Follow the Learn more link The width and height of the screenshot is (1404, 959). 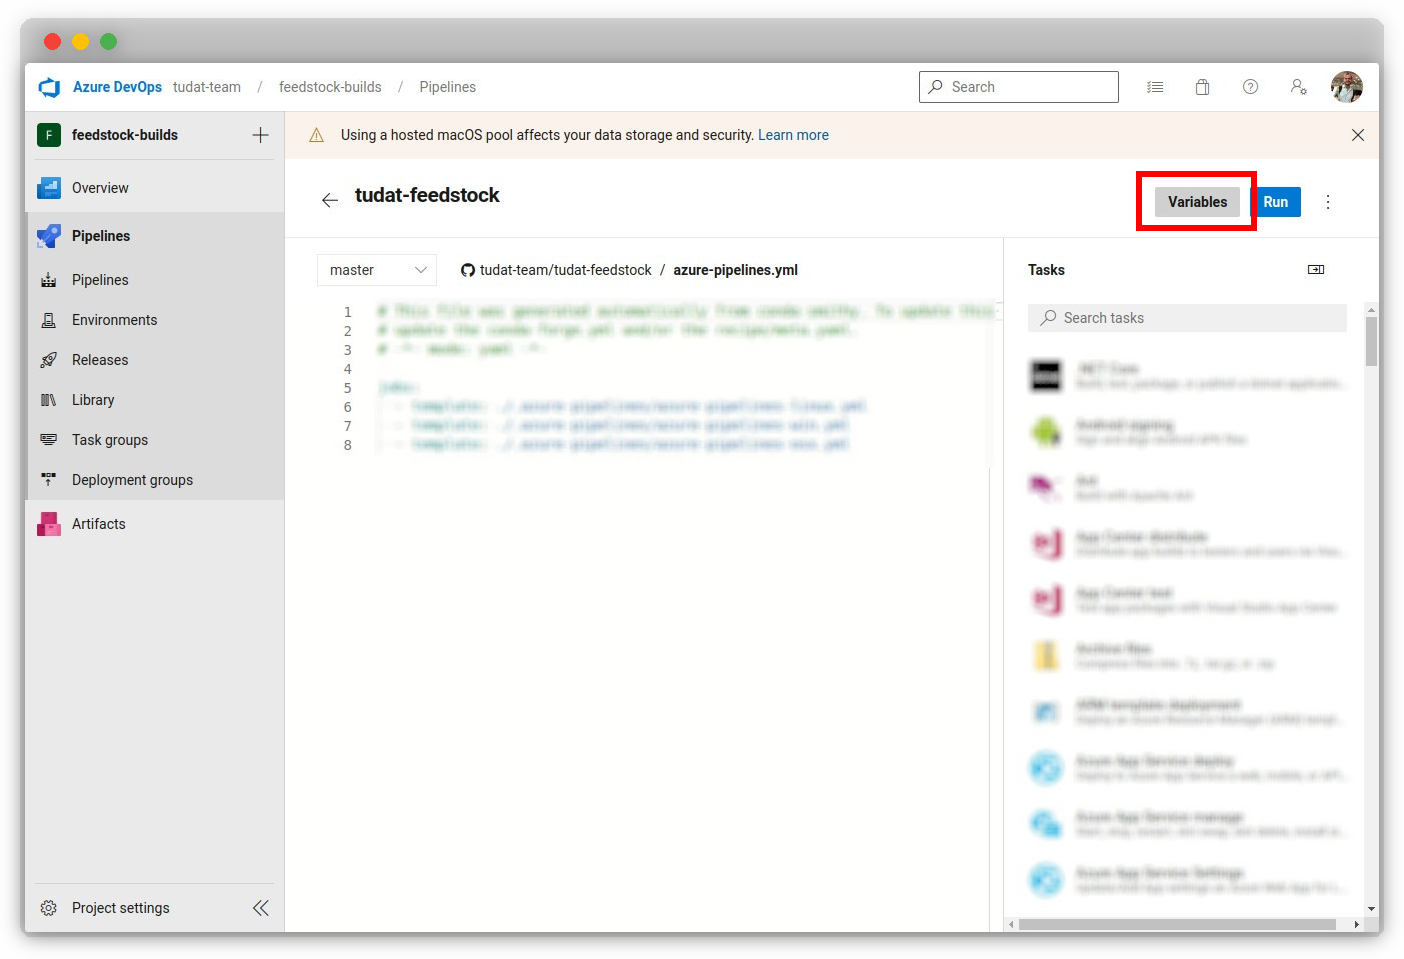(x=793, y=135)
